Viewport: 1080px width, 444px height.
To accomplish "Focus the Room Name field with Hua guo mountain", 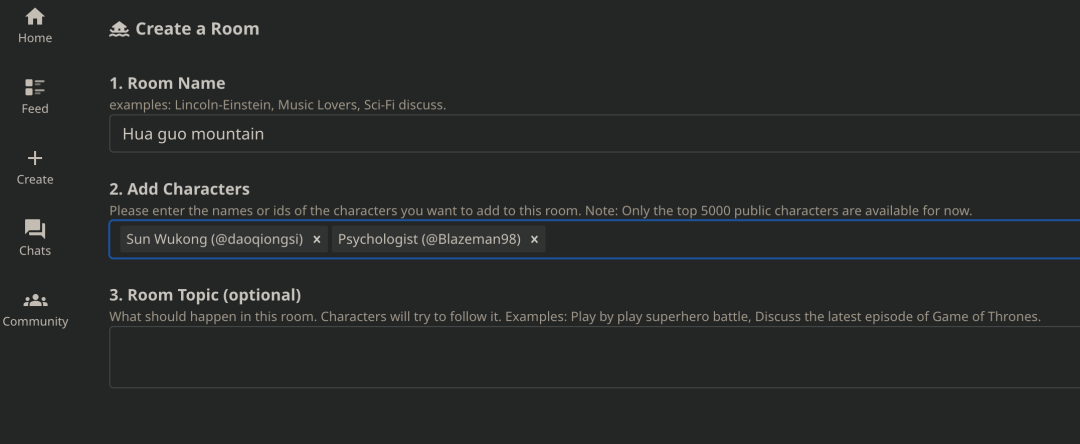I will pyautogui.click(x=594, y=134).
